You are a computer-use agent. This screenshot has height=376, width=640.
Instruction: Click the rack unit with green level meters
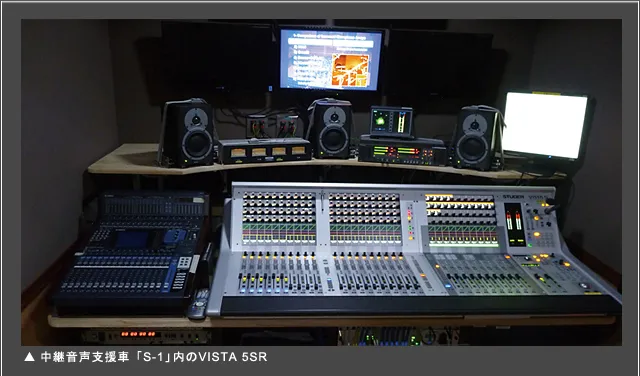[402, 152]
